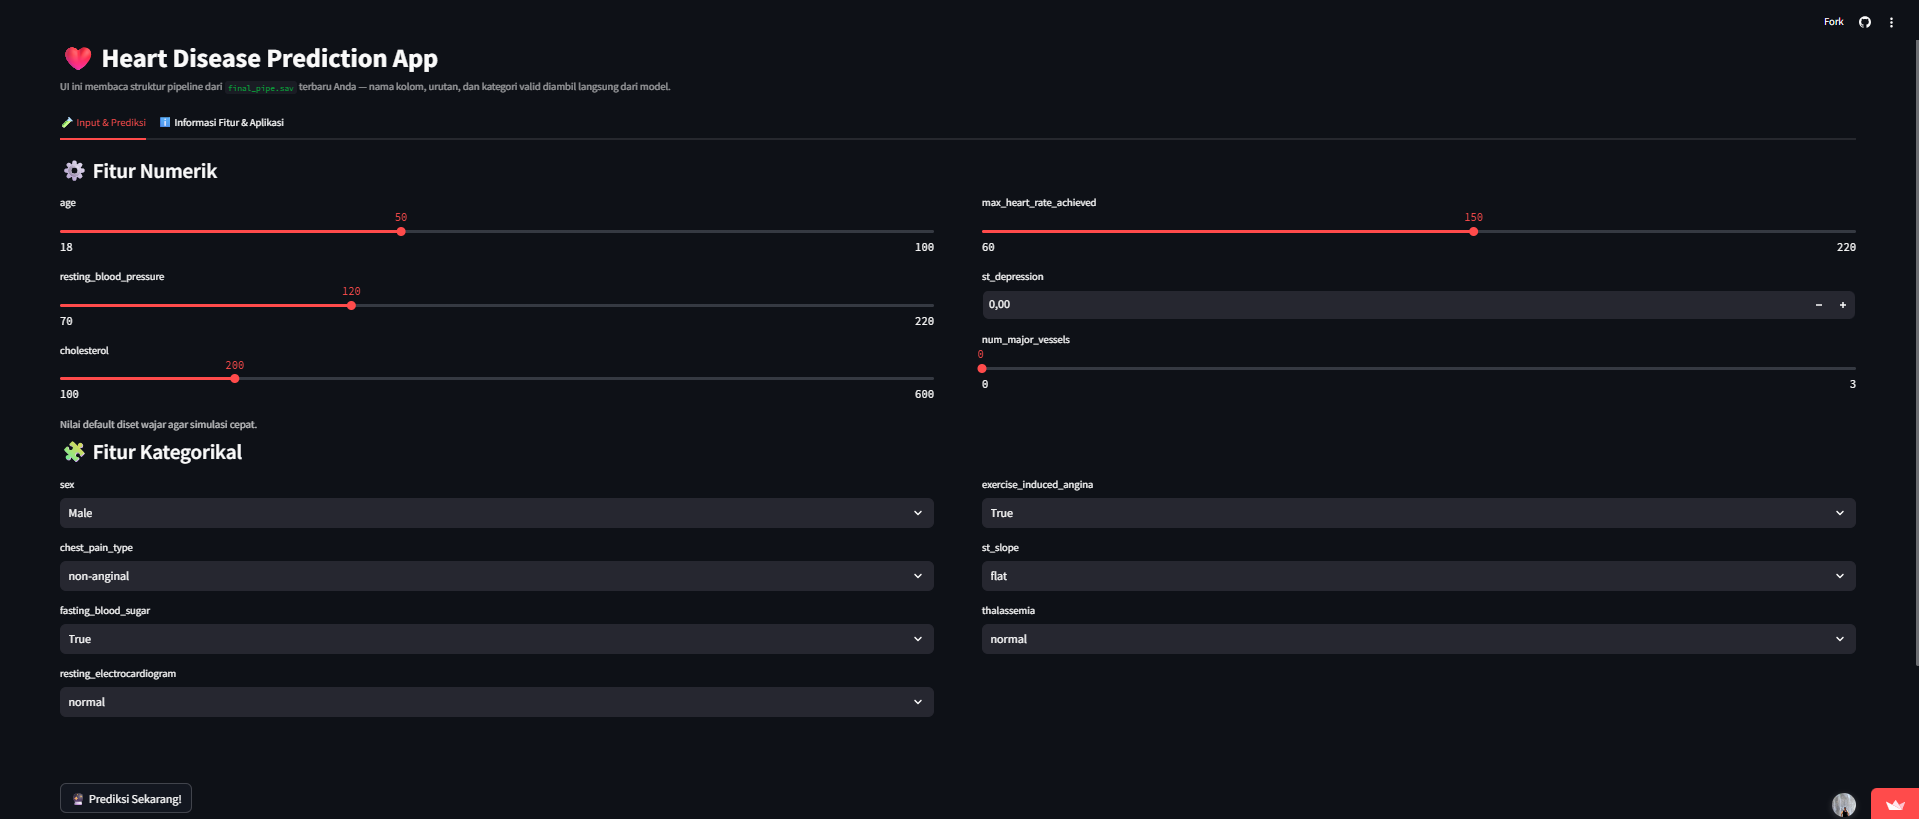Expand the resting_electrocardiogram dropdown

[x=496, y=702]
